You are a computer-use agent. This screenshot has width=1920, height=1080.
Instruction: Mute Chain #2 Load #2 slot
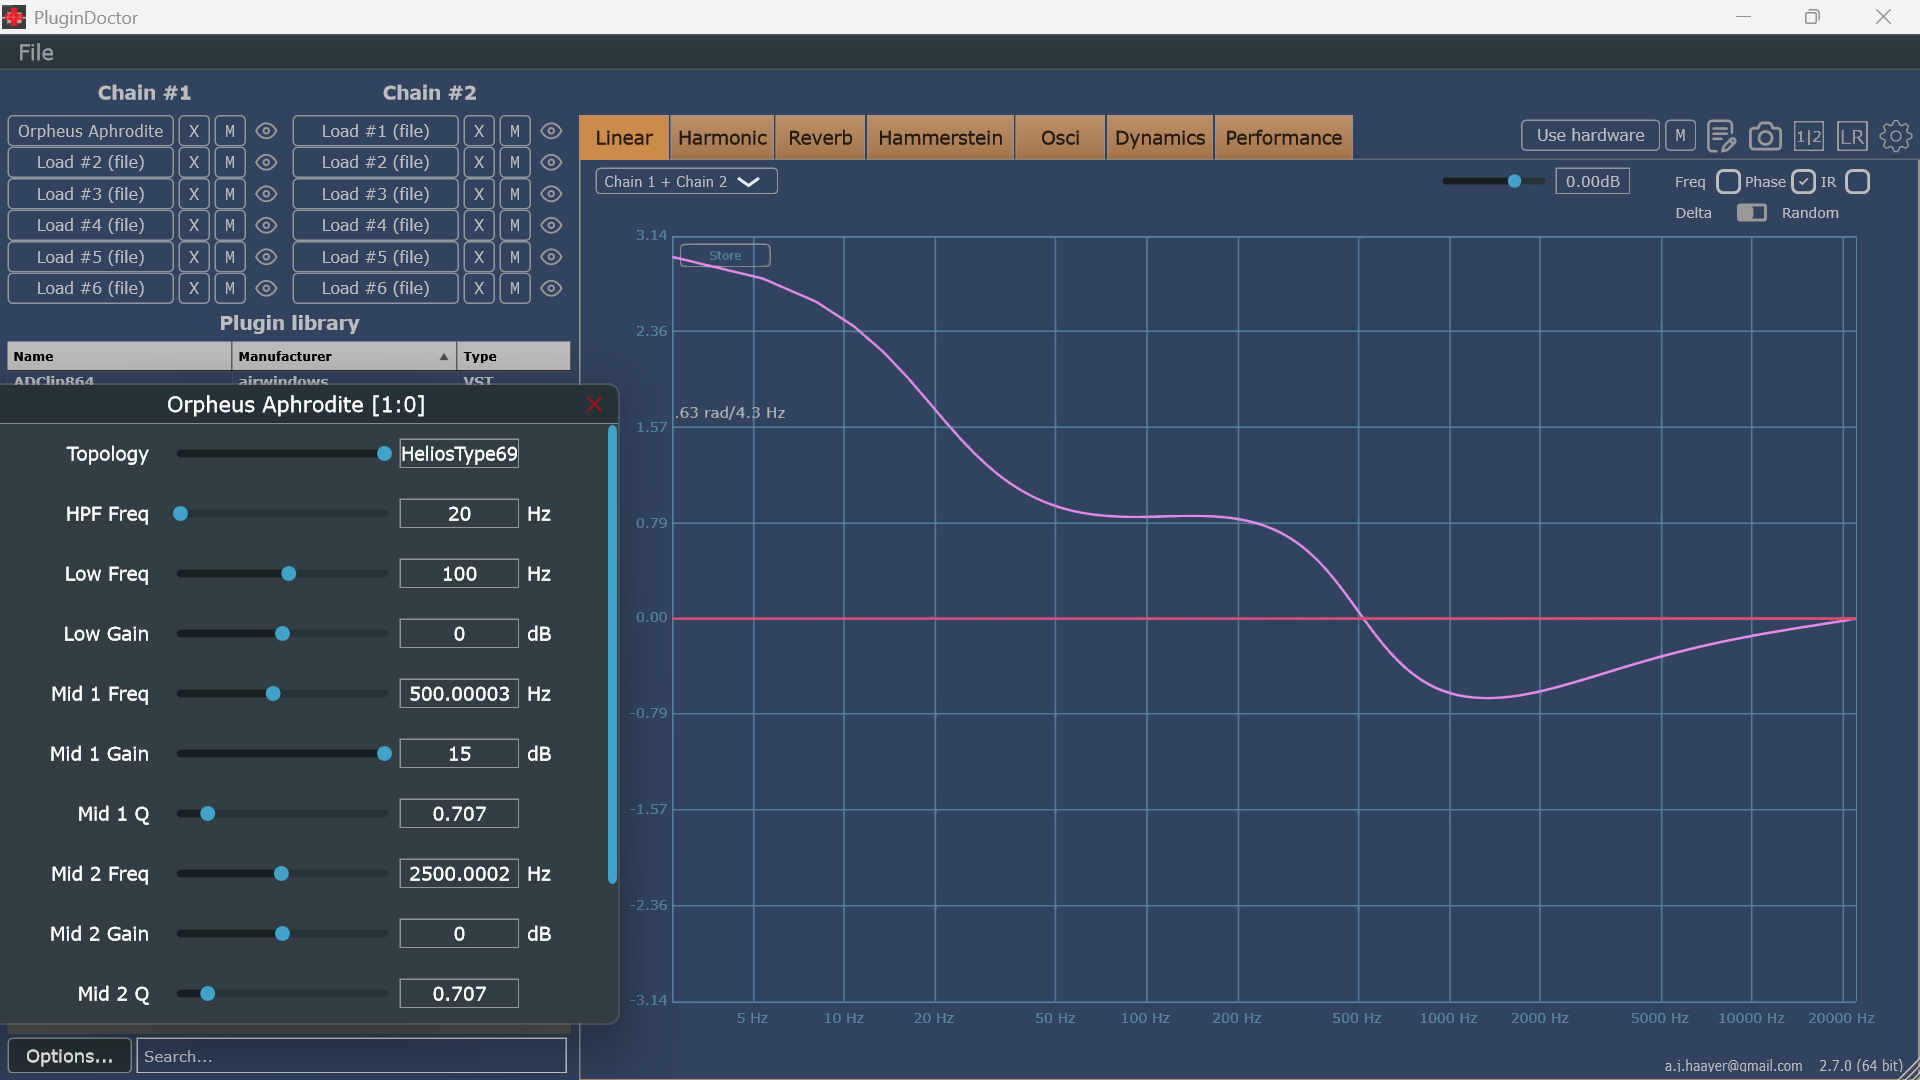(x=515, y=162)
